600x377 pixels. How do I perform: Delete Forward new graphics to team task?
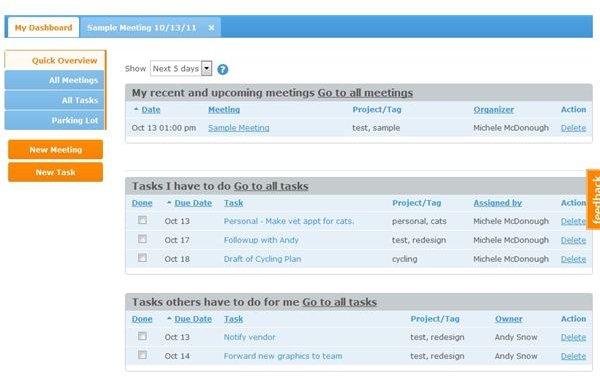[x=573, y=356]
